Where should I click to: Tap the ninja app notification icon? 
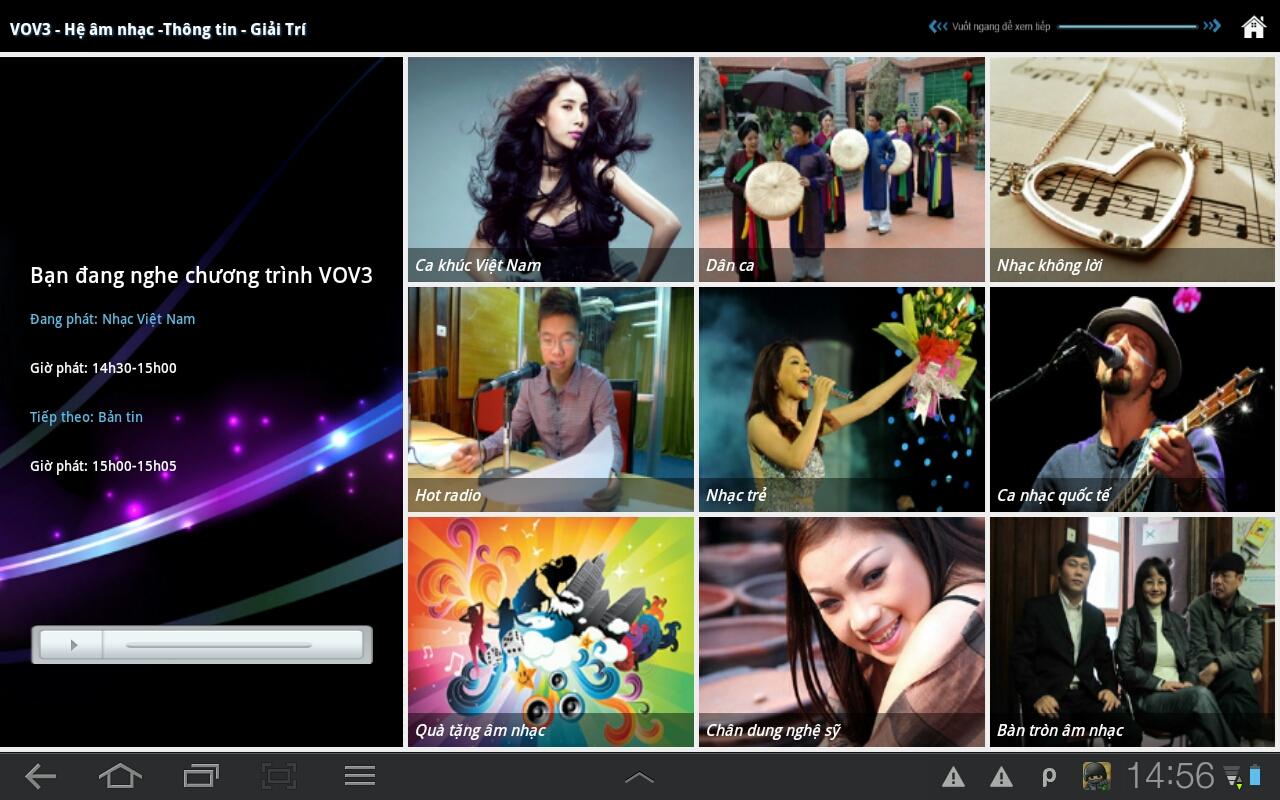[x=1097, y=776]
